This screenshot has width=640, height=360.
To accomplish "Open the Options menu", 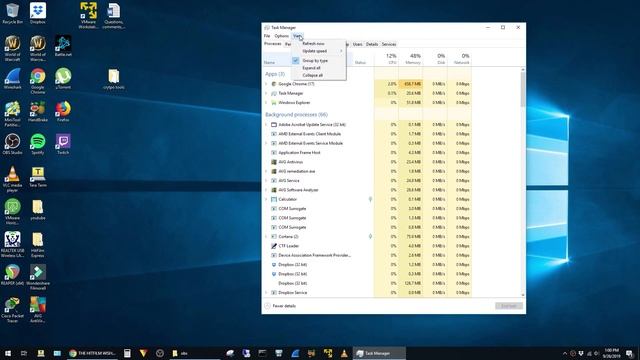I will [x=281, y=36].
